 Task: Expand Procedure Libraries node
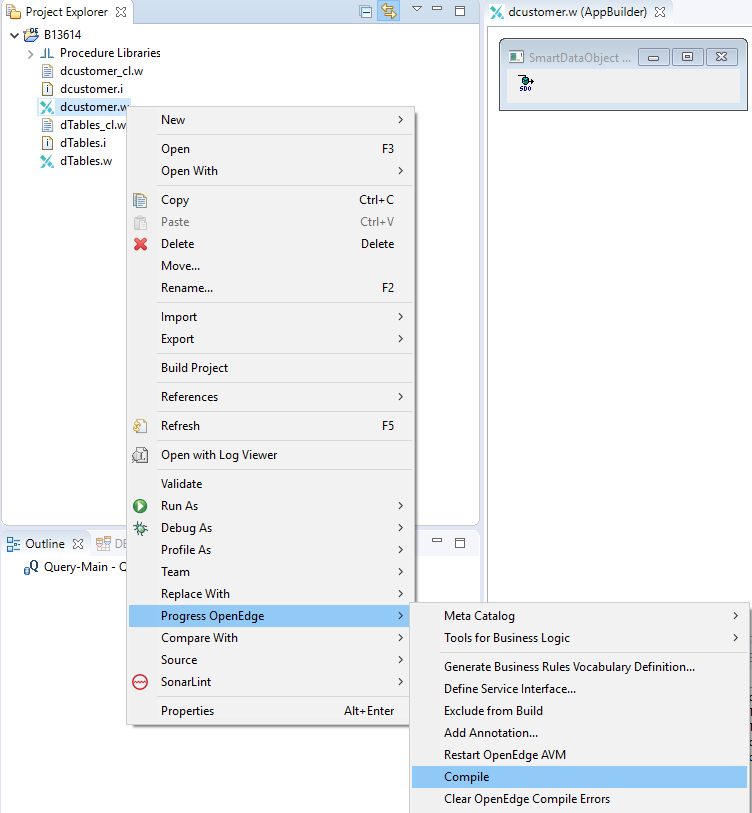tap(30, 53)
